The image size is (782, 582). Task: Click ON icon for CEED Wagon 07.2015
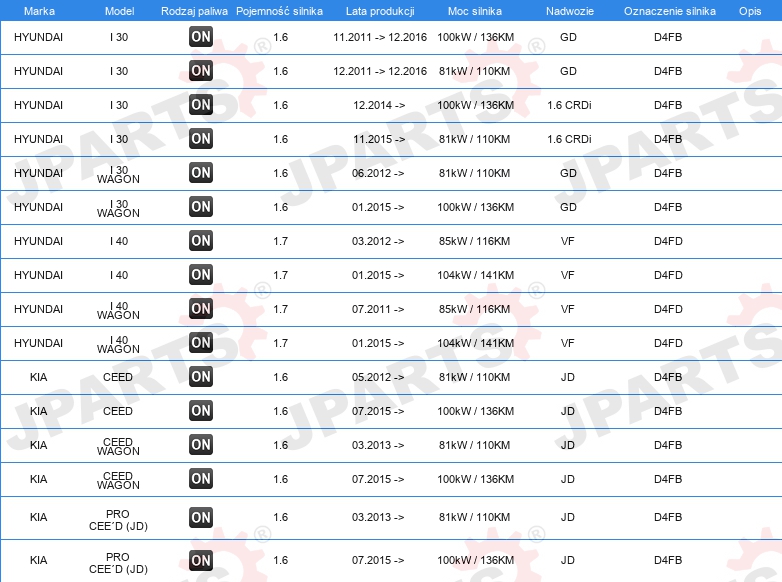coord(201,479)
